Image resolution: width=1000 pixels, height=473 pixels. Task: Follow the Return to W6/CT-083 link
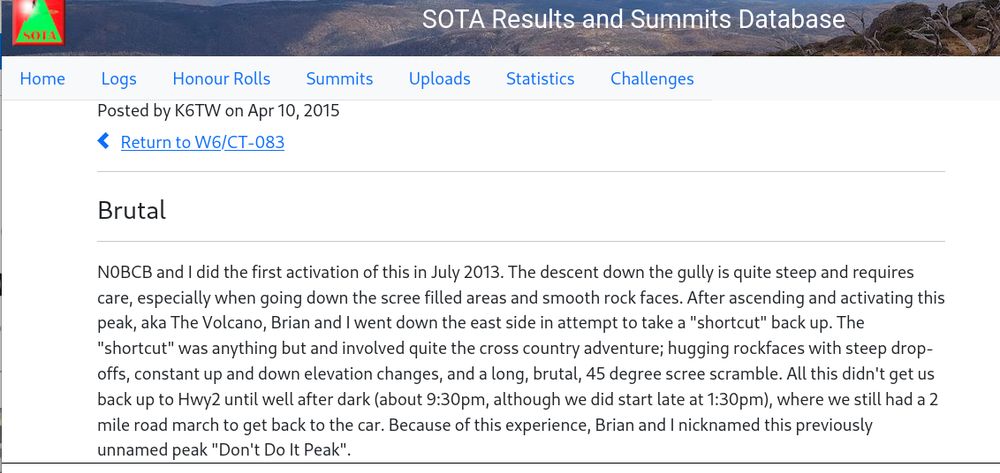click(202, 142)
